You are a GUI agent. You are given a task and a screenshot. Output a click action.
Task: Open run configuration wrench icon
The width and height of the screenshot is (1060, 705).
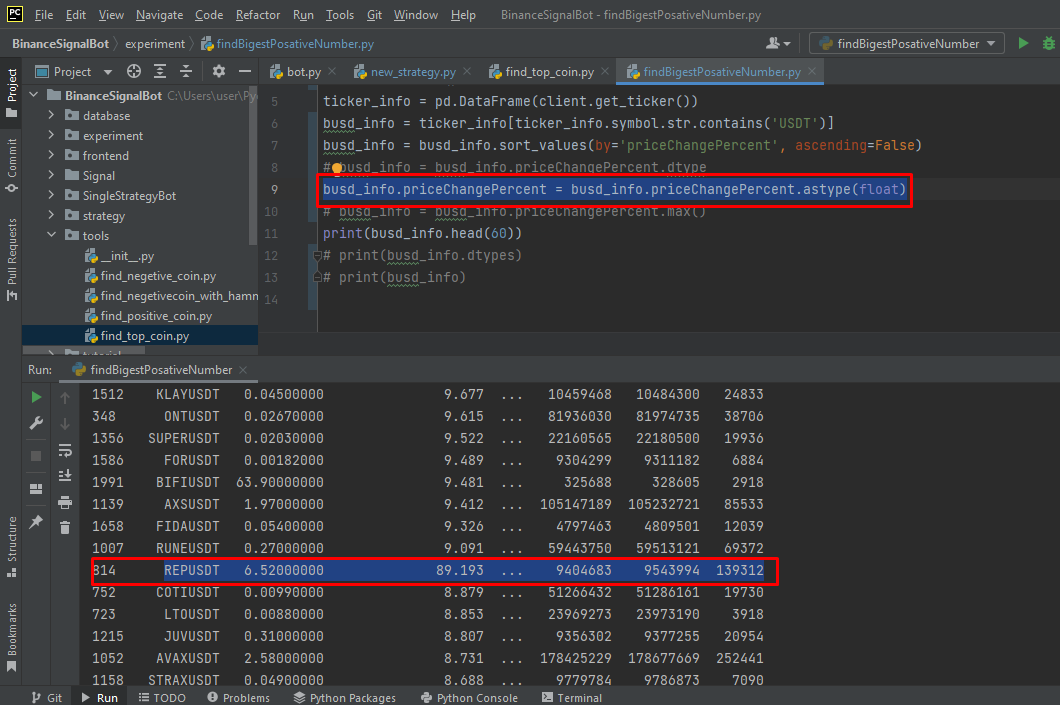pyautogui.click(x=37, y=423)
